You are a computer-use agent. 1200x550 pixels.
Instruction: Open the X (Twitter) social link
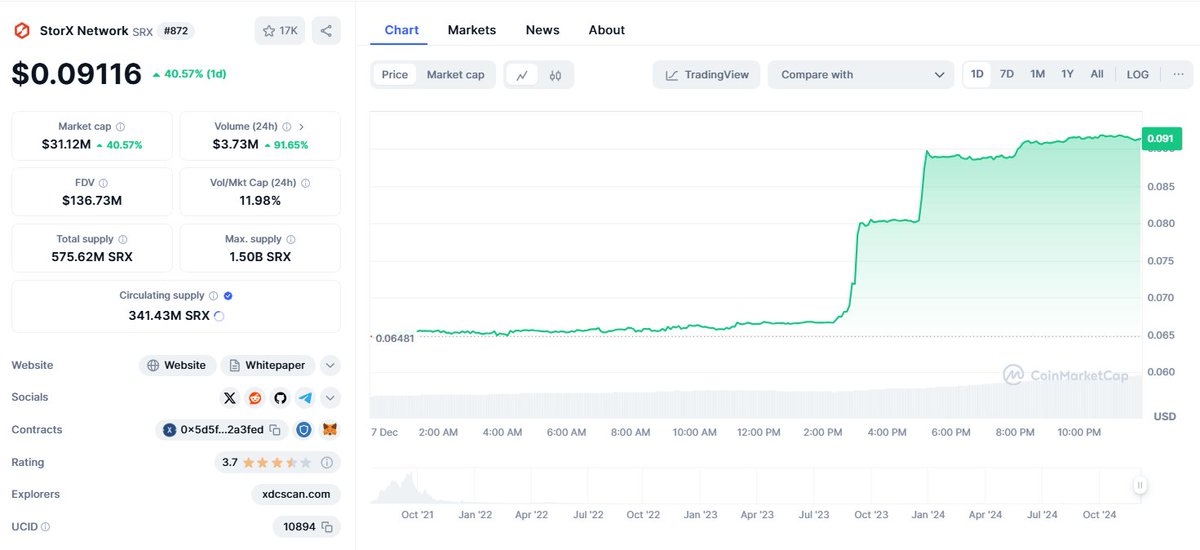pyautogui.click(x=230, y=398)
